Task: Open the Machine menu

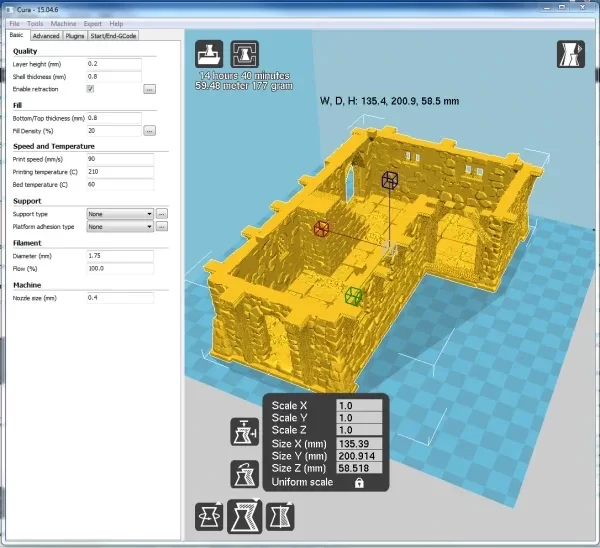Action: 64,24
